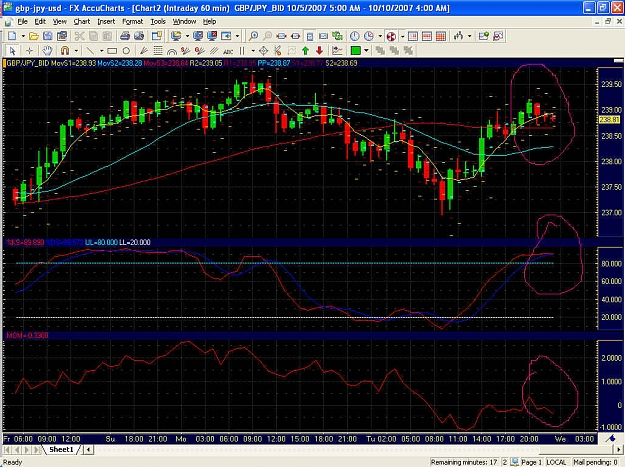
Task: Click 'Mail pending: 0' in status bar
Action: (596, 462)
